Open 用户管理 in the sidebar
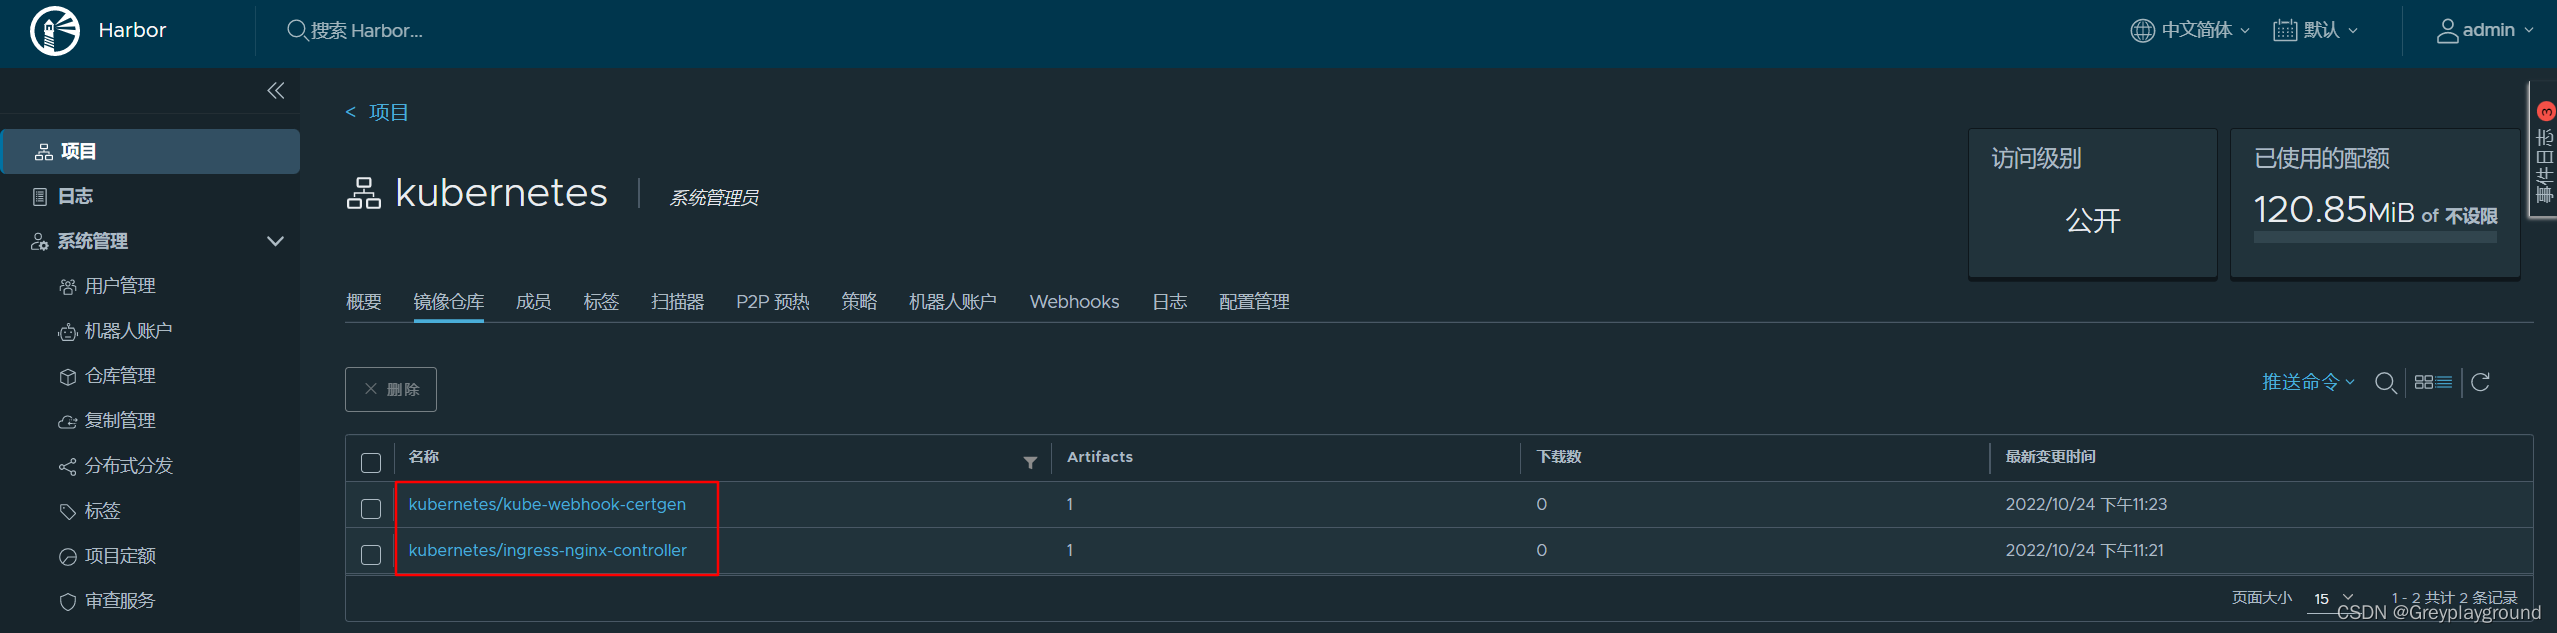The height and width of the screenshot is (633, 2557). 120,286
